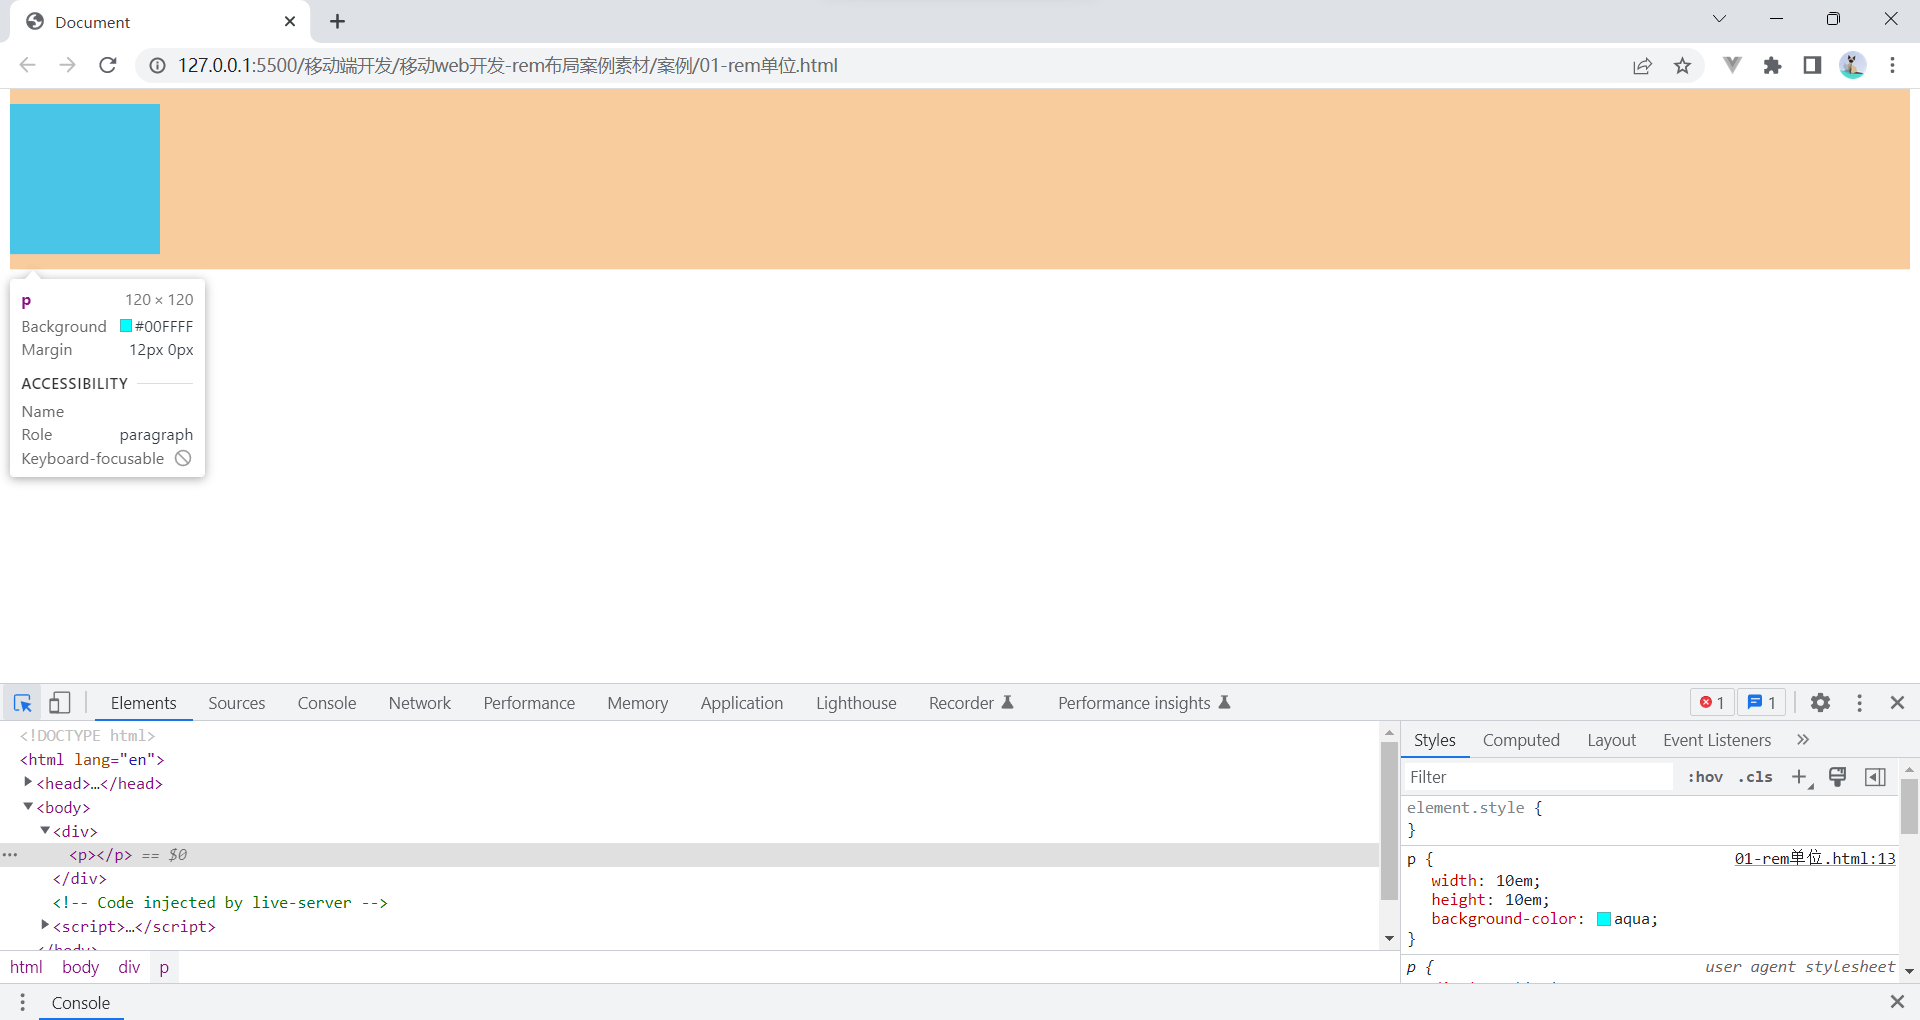The image size is (1920, 1020).
Task: Bookmark the current page via star icon
Action: 1683,65
